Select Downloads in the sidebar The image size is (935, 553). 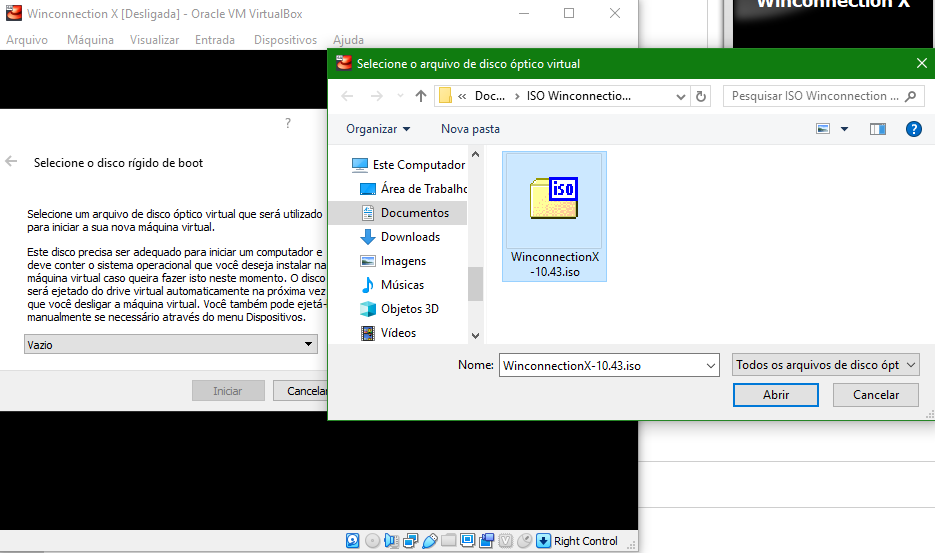coord(400,237)
